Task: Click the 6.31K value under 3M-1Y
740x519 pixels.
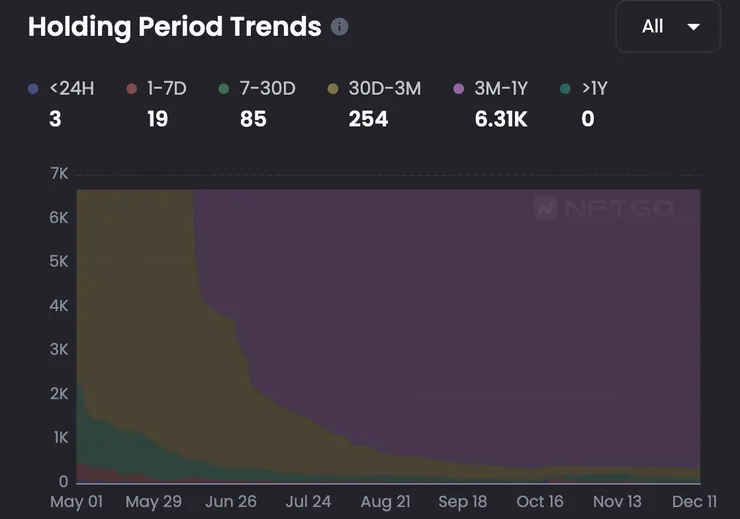Action: point(501,119)
